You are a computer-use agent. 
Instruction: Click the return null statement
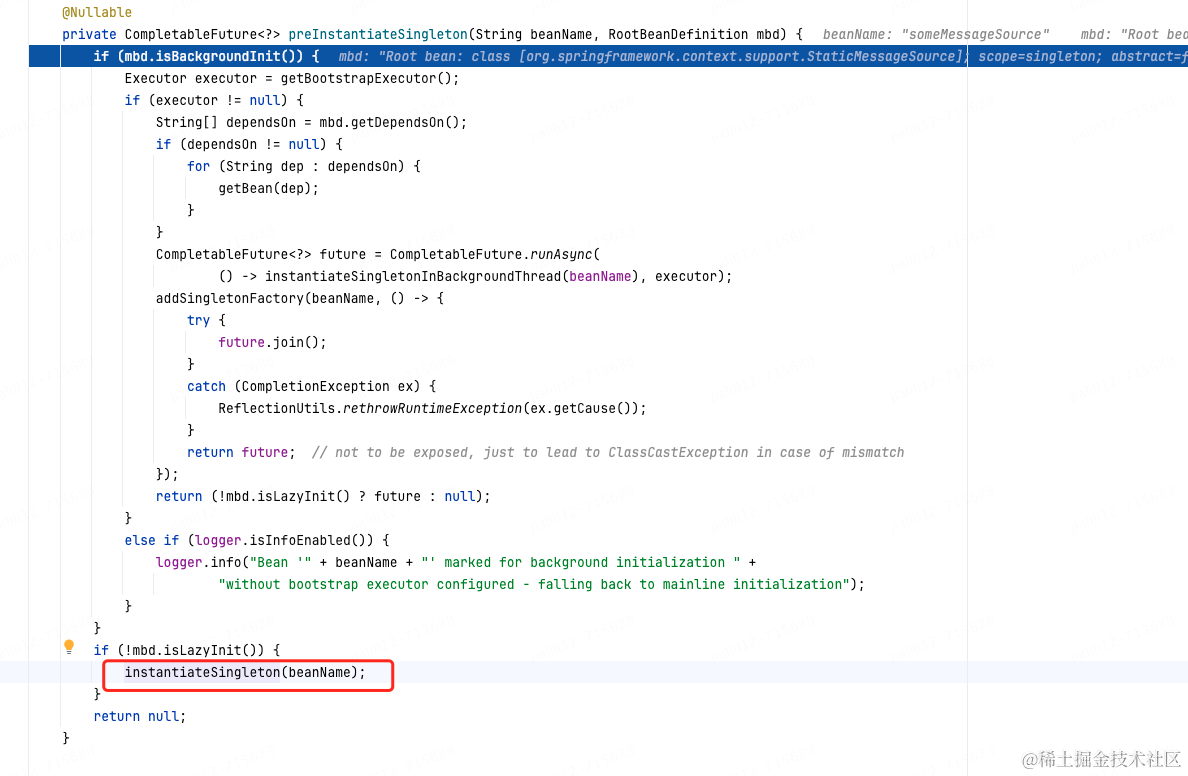coord(139,716)
